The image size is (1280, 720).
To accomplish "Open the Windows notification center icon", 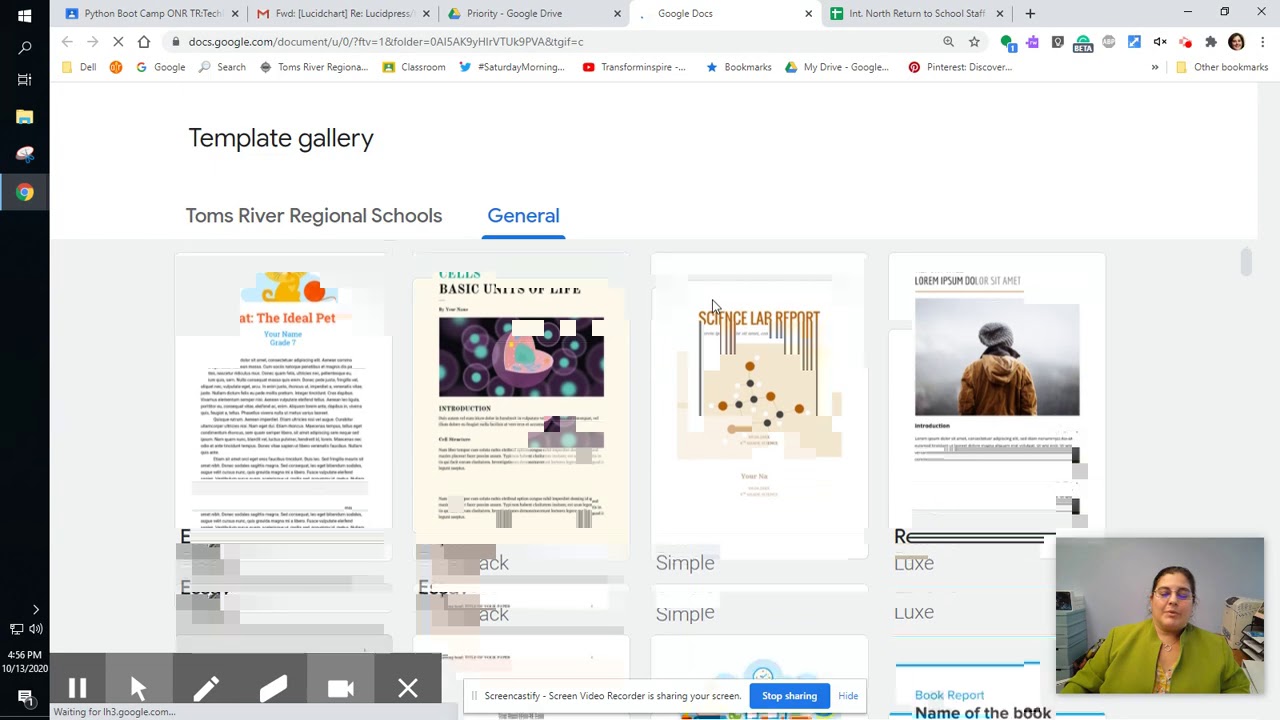I will (25, 697).
